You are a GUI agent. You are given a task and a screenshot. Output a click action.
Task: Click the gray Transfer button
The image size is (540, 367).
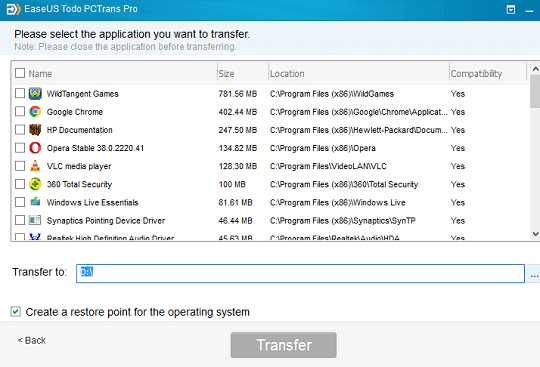(284, 345)
